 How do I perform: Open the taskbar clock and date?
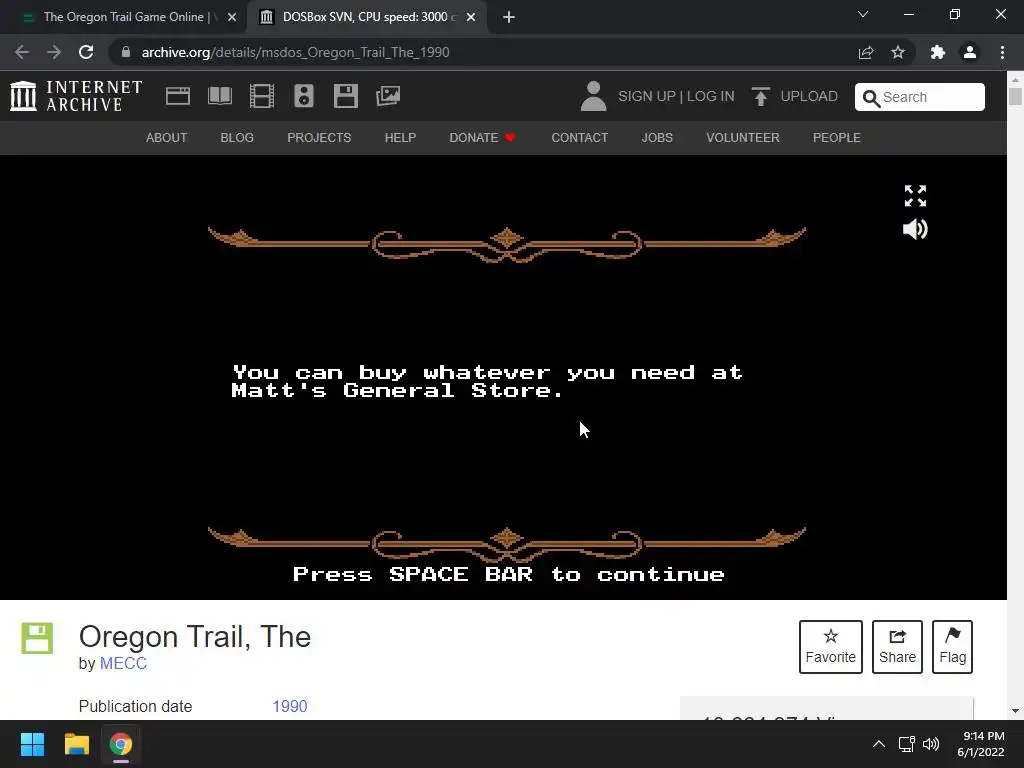tap(981, 744)
